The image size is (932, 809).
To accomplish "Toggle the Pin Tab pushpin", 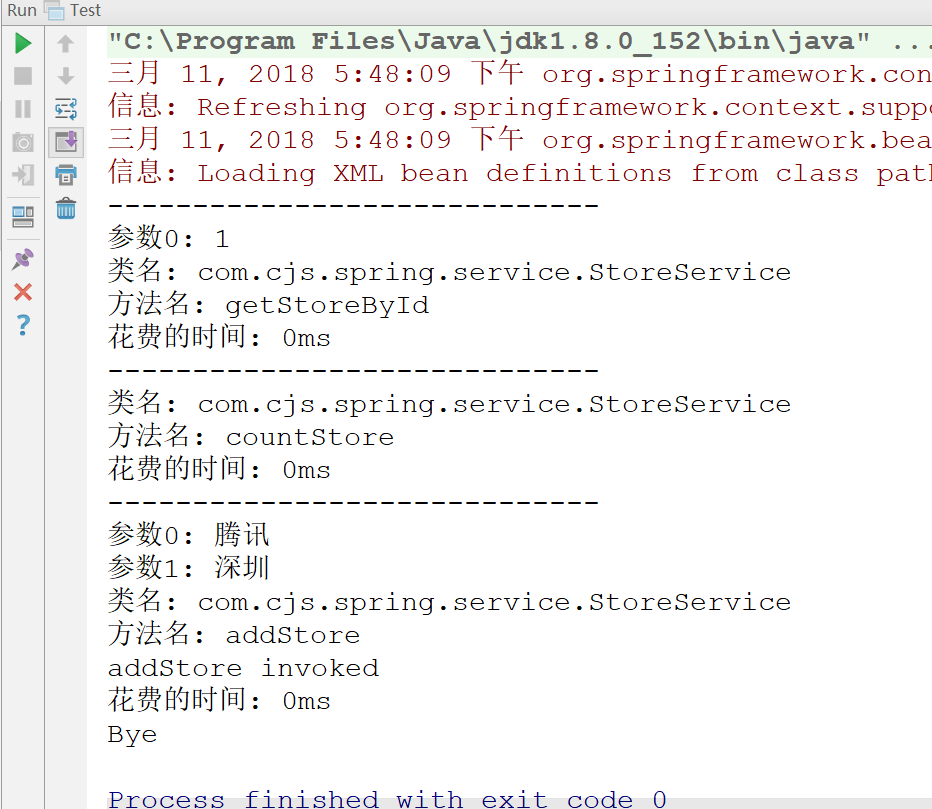I will click(23, 259).
